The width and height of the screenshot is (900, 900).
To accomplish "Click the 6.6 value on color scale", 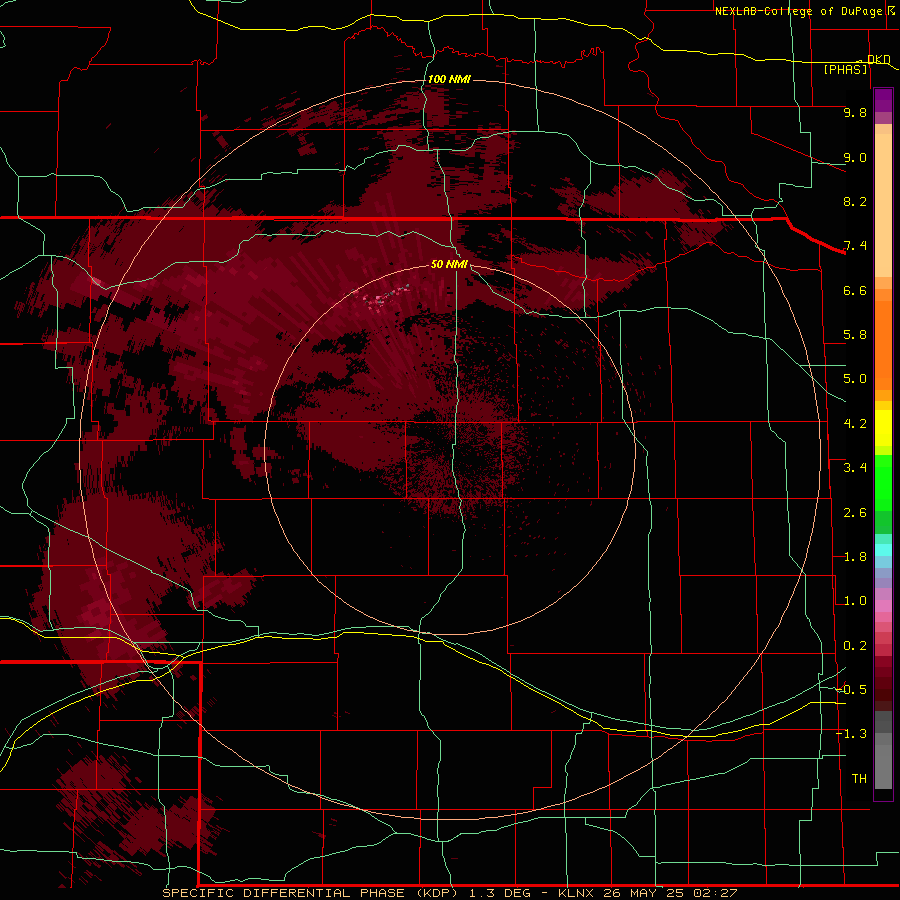I will click(x=855, y=290).
